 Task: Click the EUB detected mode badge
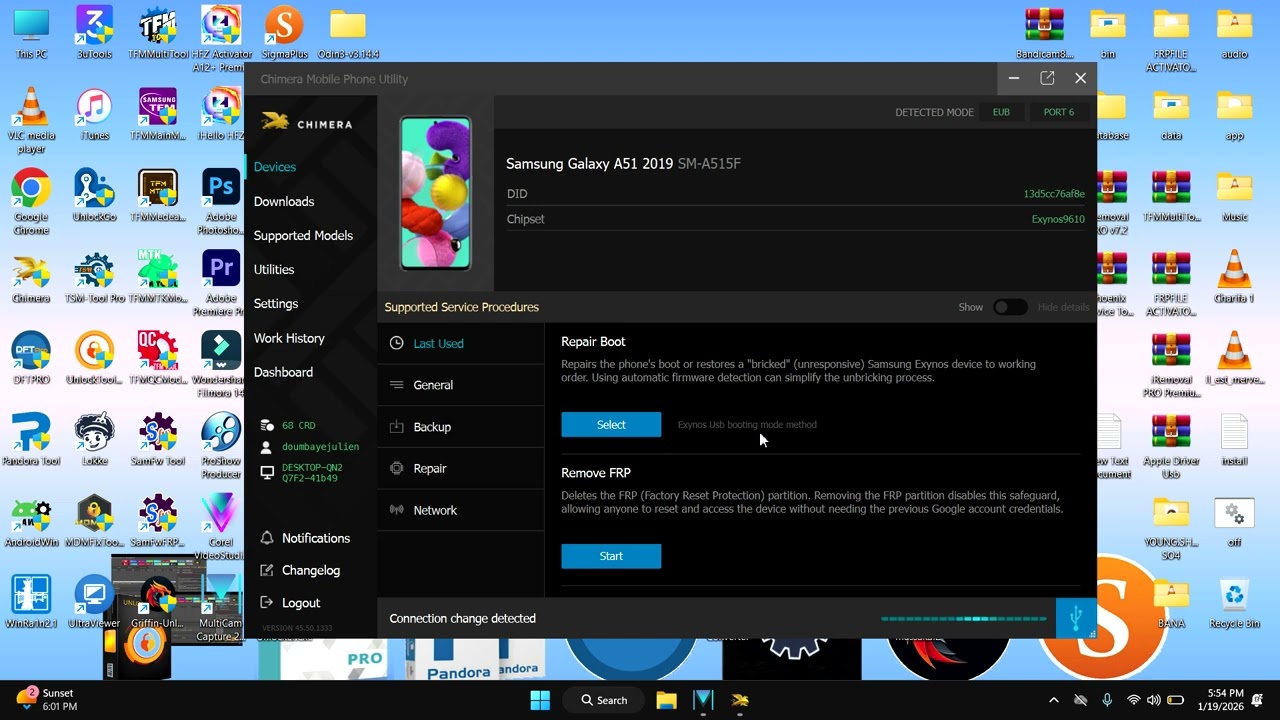1001,112
